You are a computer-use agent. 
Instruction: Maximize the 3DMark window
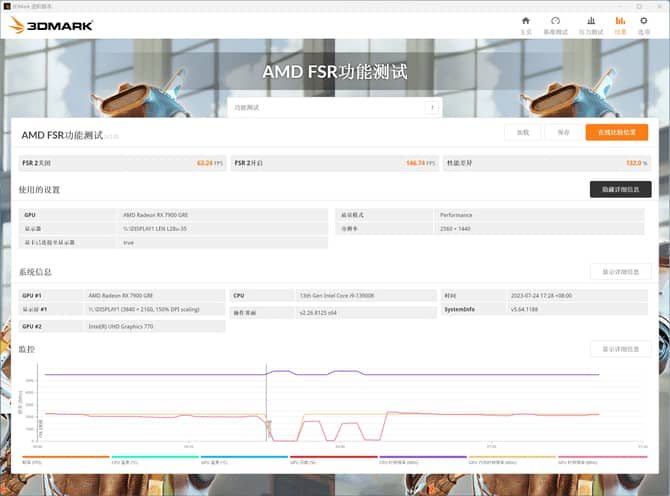pos(639,6)
